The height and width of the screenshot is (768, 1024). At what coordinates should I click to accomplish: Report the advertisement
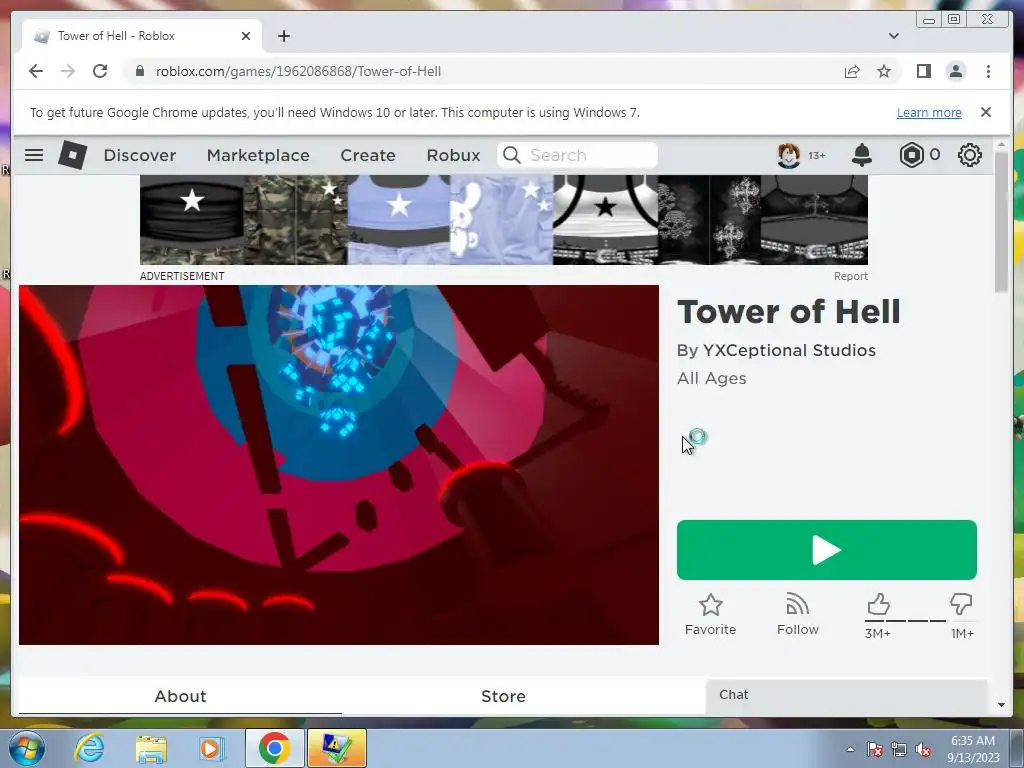(x=850, y=276)
